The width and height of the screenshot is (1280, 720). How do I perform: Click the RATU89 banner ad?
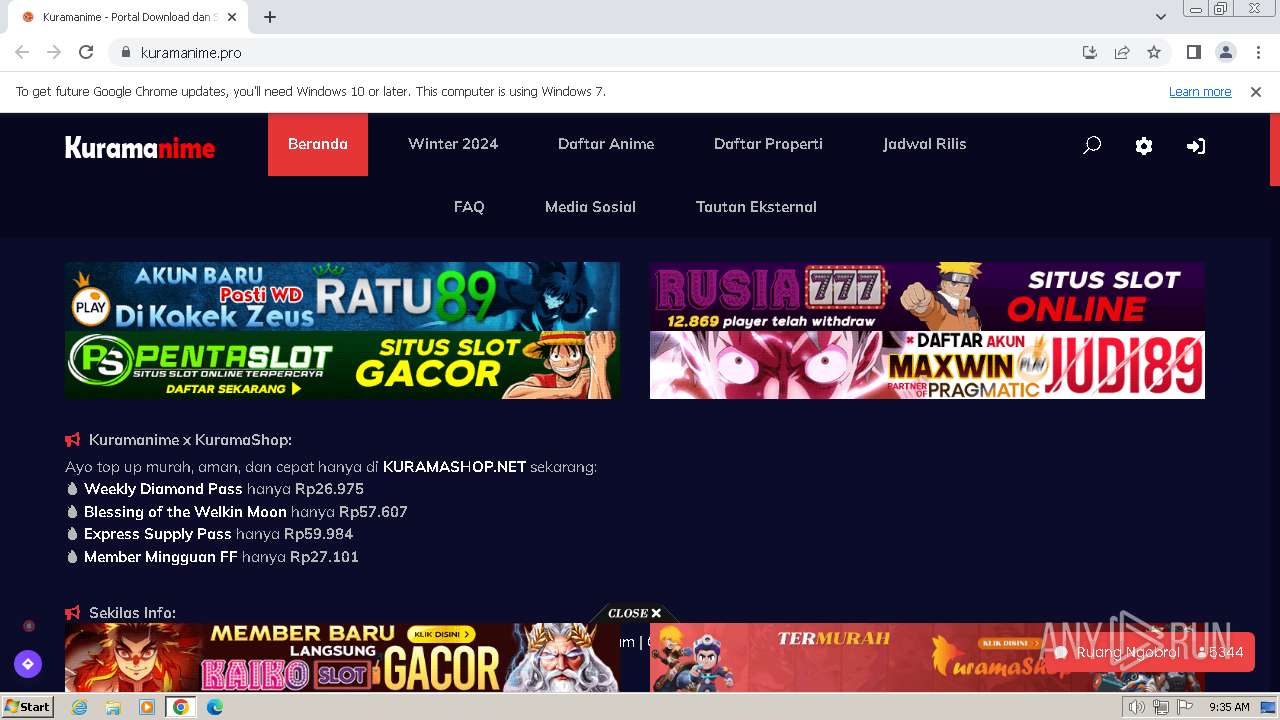pyautogui.click(x=342, y=296)
